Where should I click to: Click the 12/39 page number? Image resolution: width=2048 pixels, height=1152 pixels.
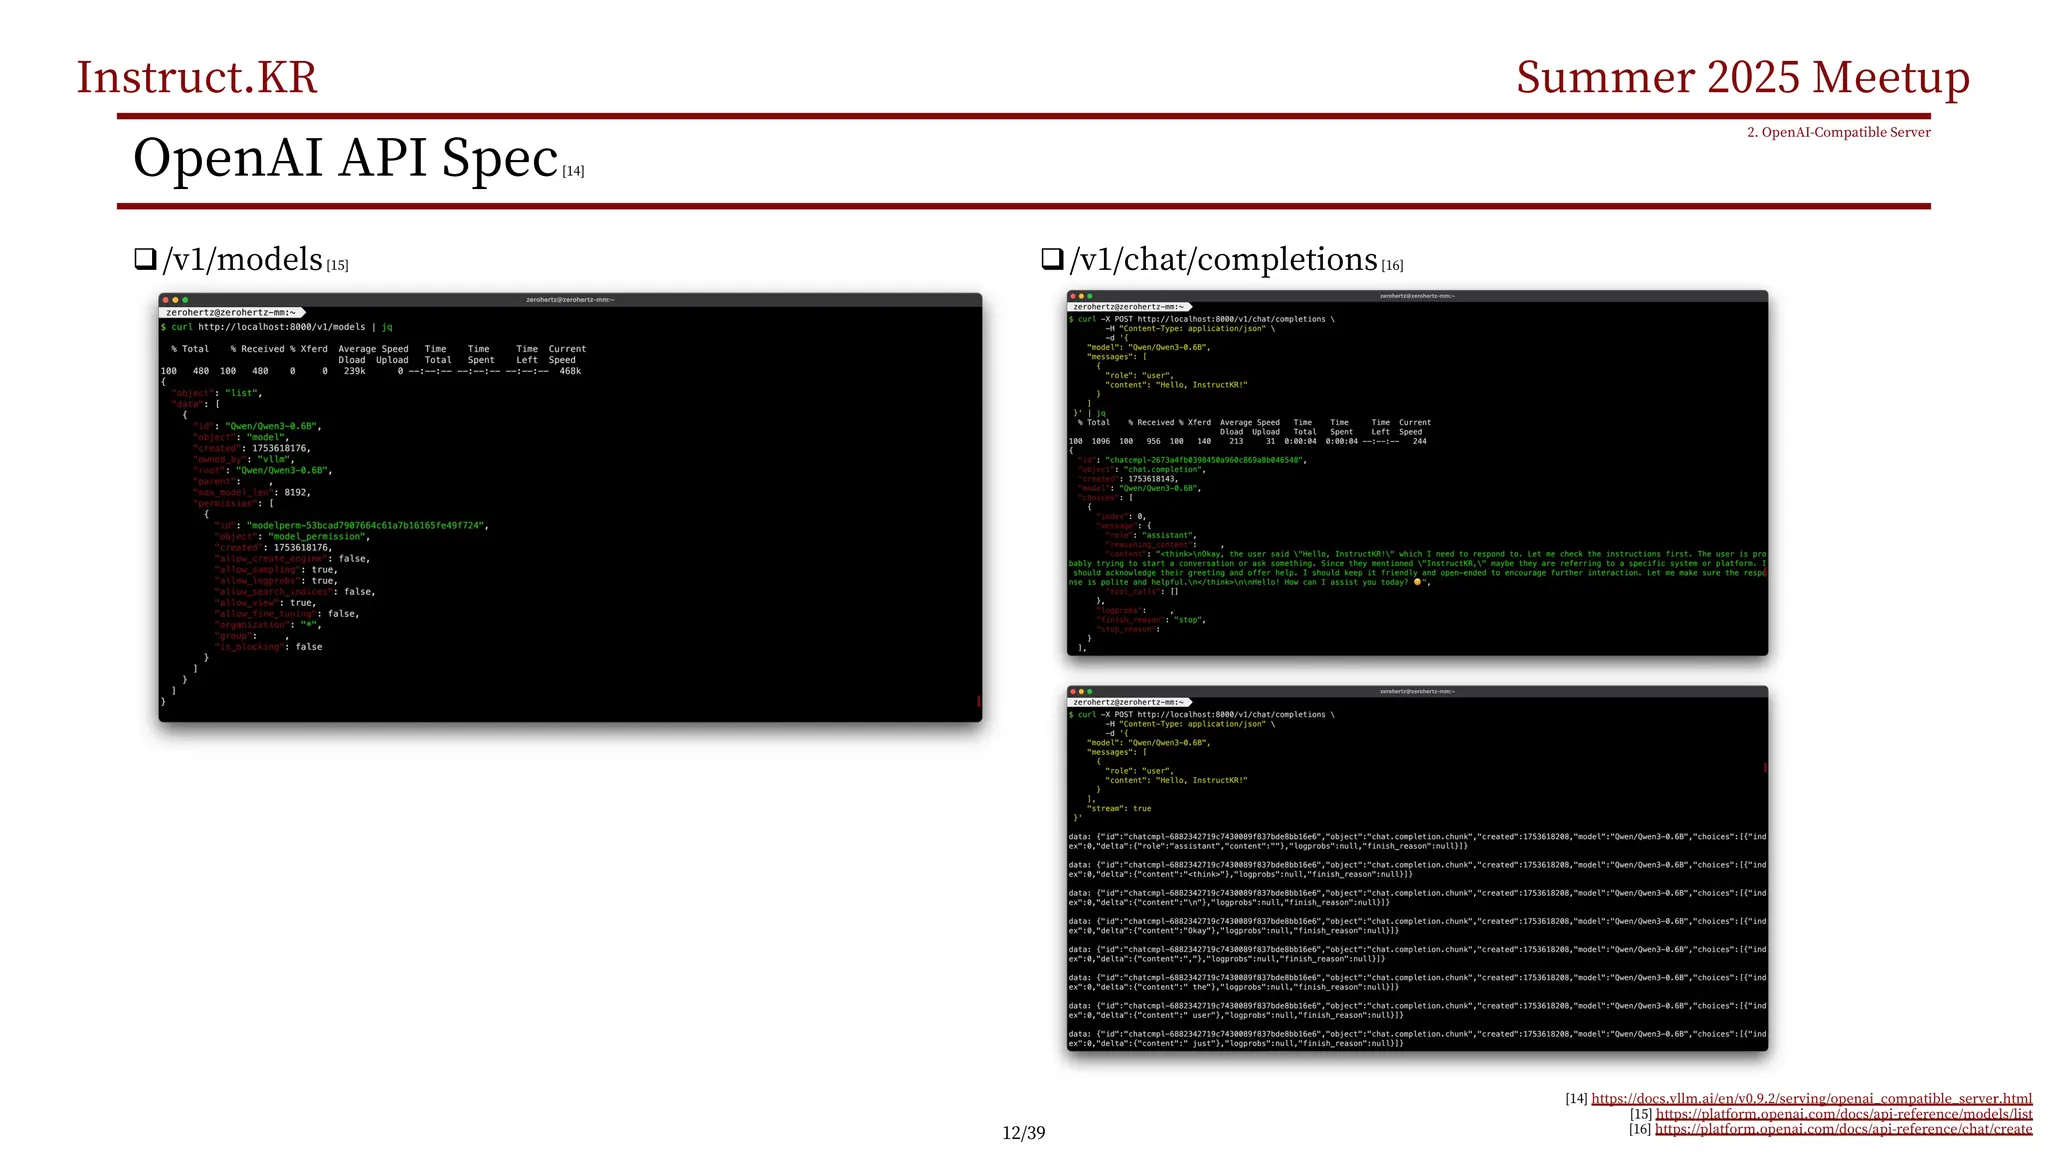tap(1024, 1133)
